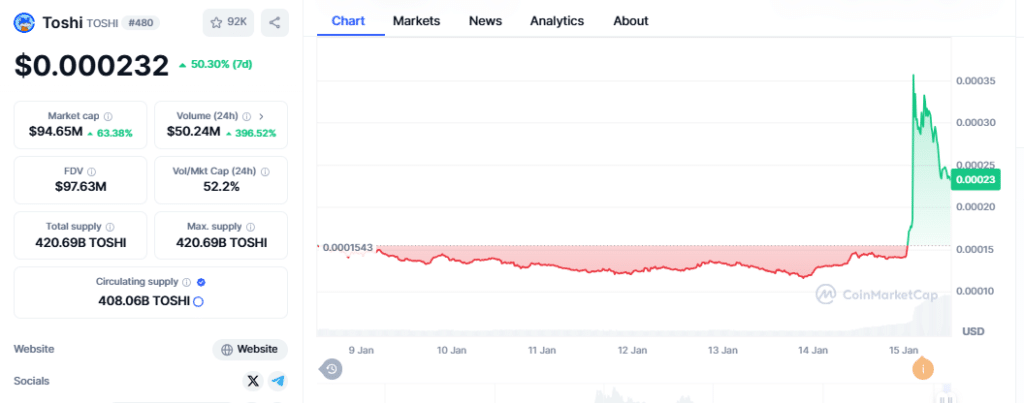Open the News tab

pyautogui.click(x=485, y=21)
